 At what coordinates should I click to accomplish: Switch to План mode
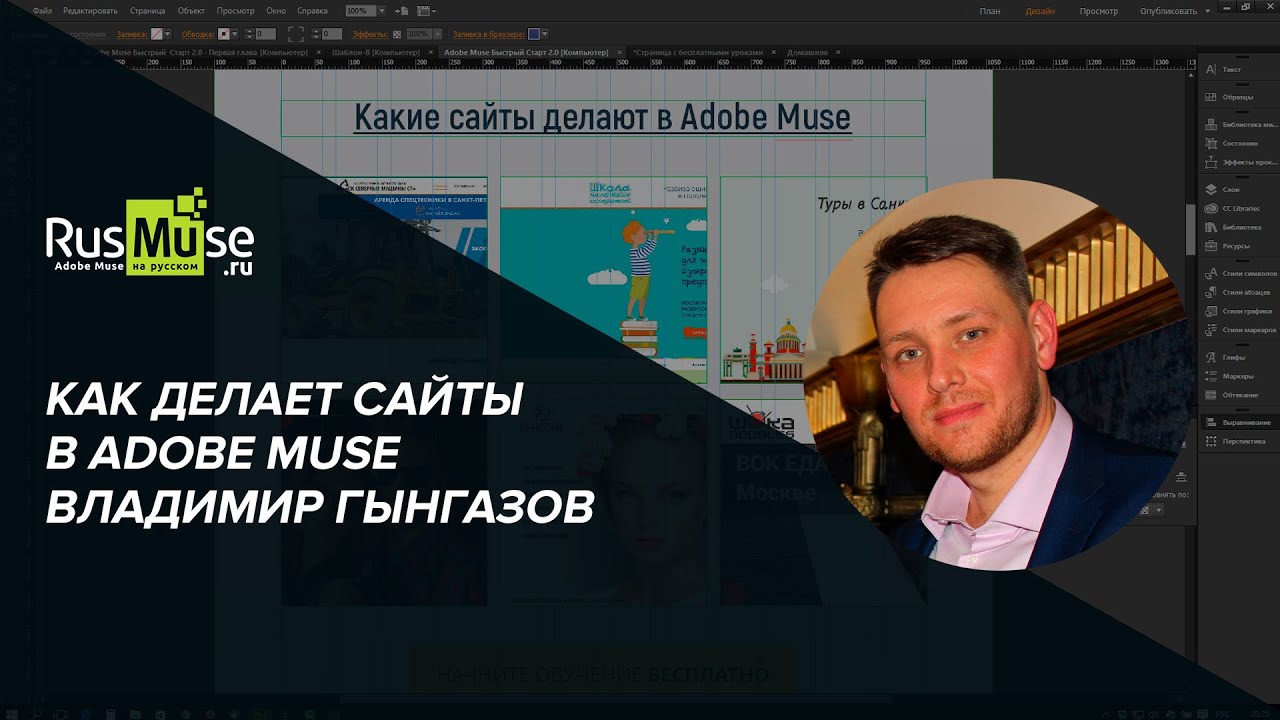(x=990, y=11)
